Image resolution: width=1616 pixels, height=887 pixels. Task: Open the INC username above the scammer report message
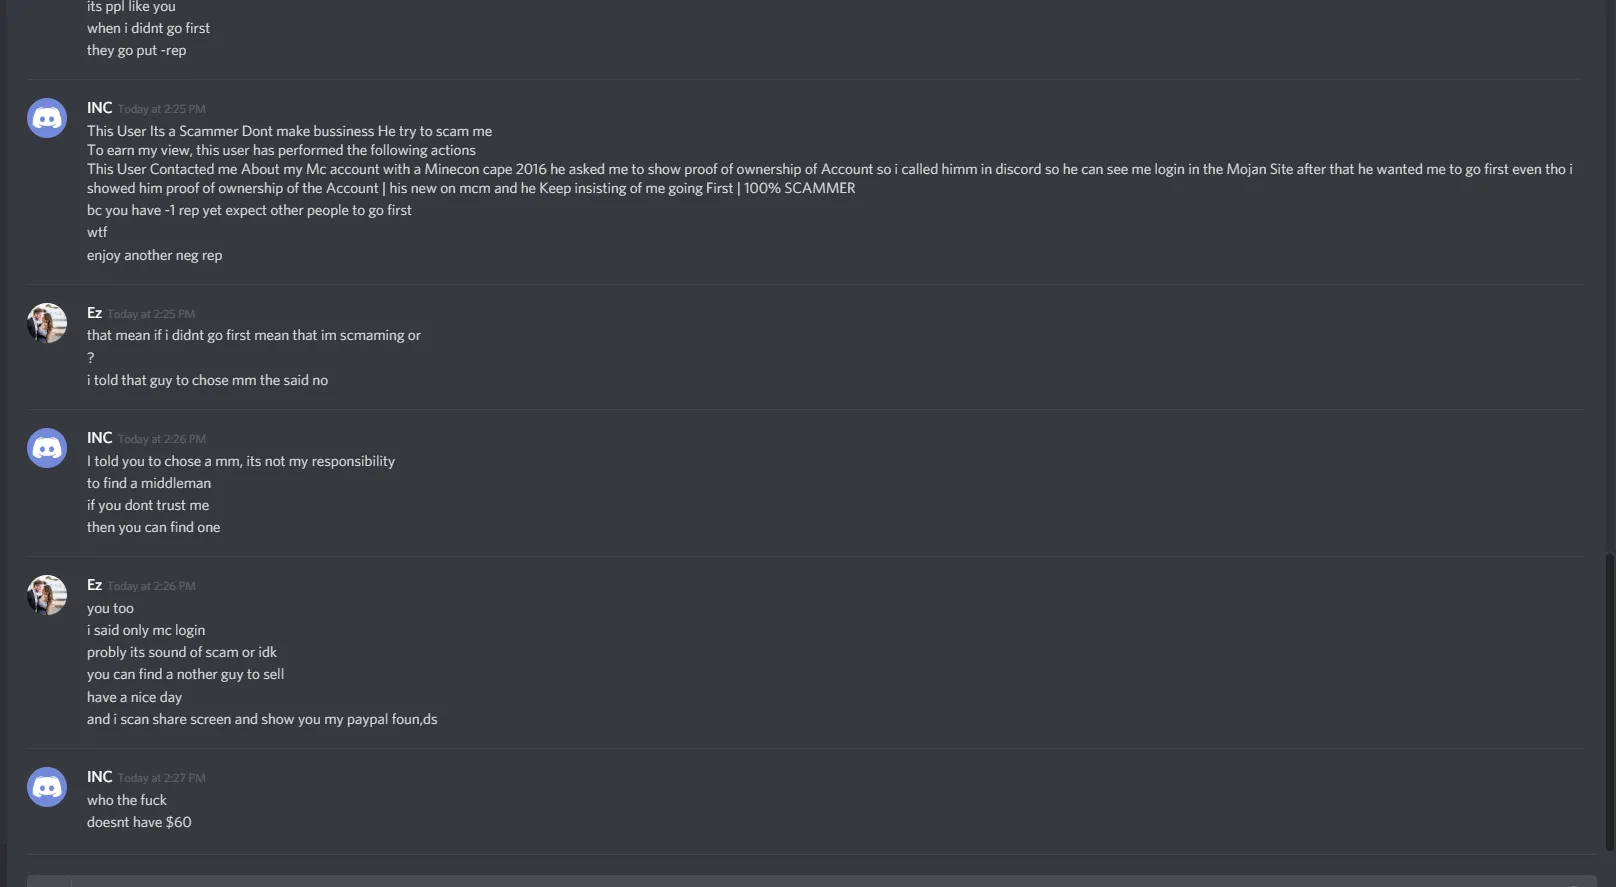click(99, 108)
